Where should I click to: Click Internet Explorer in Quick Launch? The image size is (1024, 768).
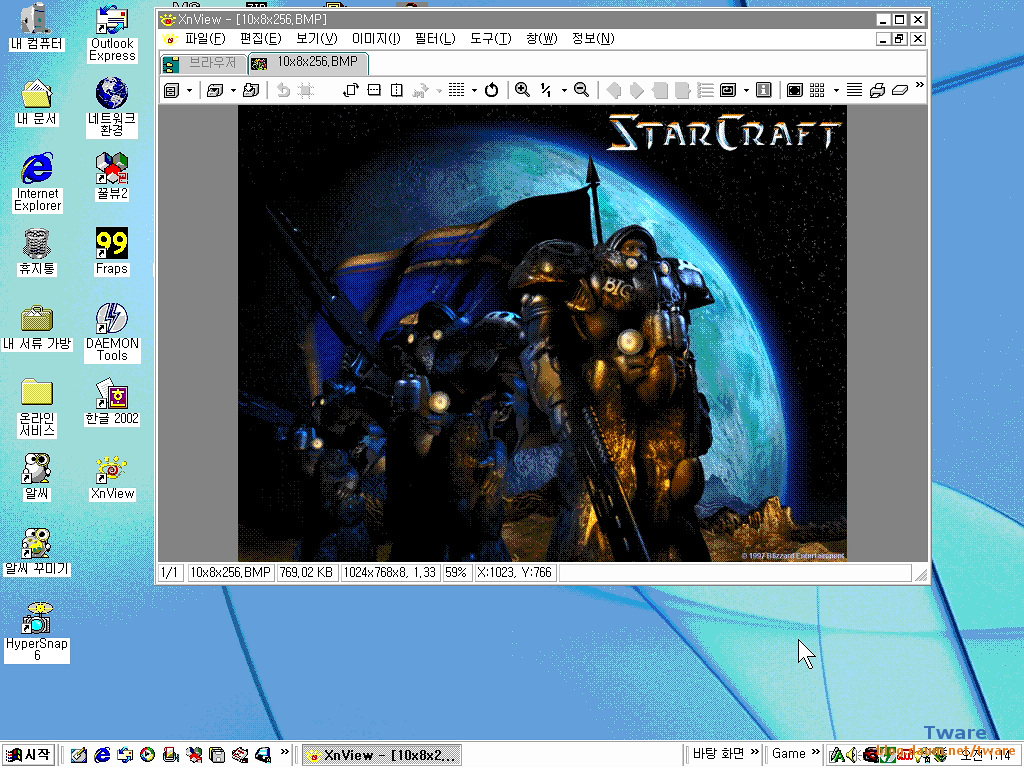[102, 755]
